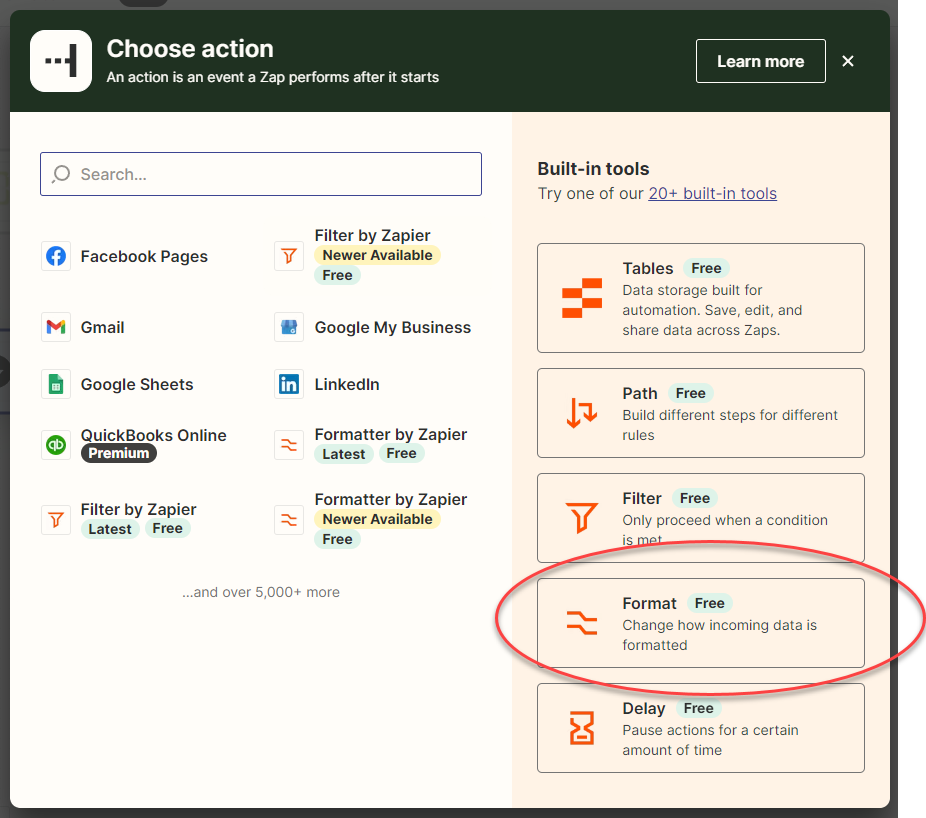Viewport: 926px width, 818px height.
Task: Select the Gmail app label
Action: coord(102,327)
